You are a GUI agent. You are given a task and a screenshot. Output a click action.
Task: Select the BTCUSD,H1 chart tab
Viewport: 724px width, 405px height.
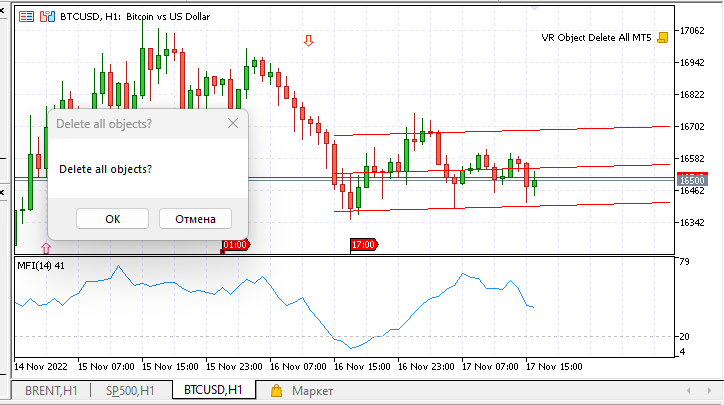tap(212, 390)
